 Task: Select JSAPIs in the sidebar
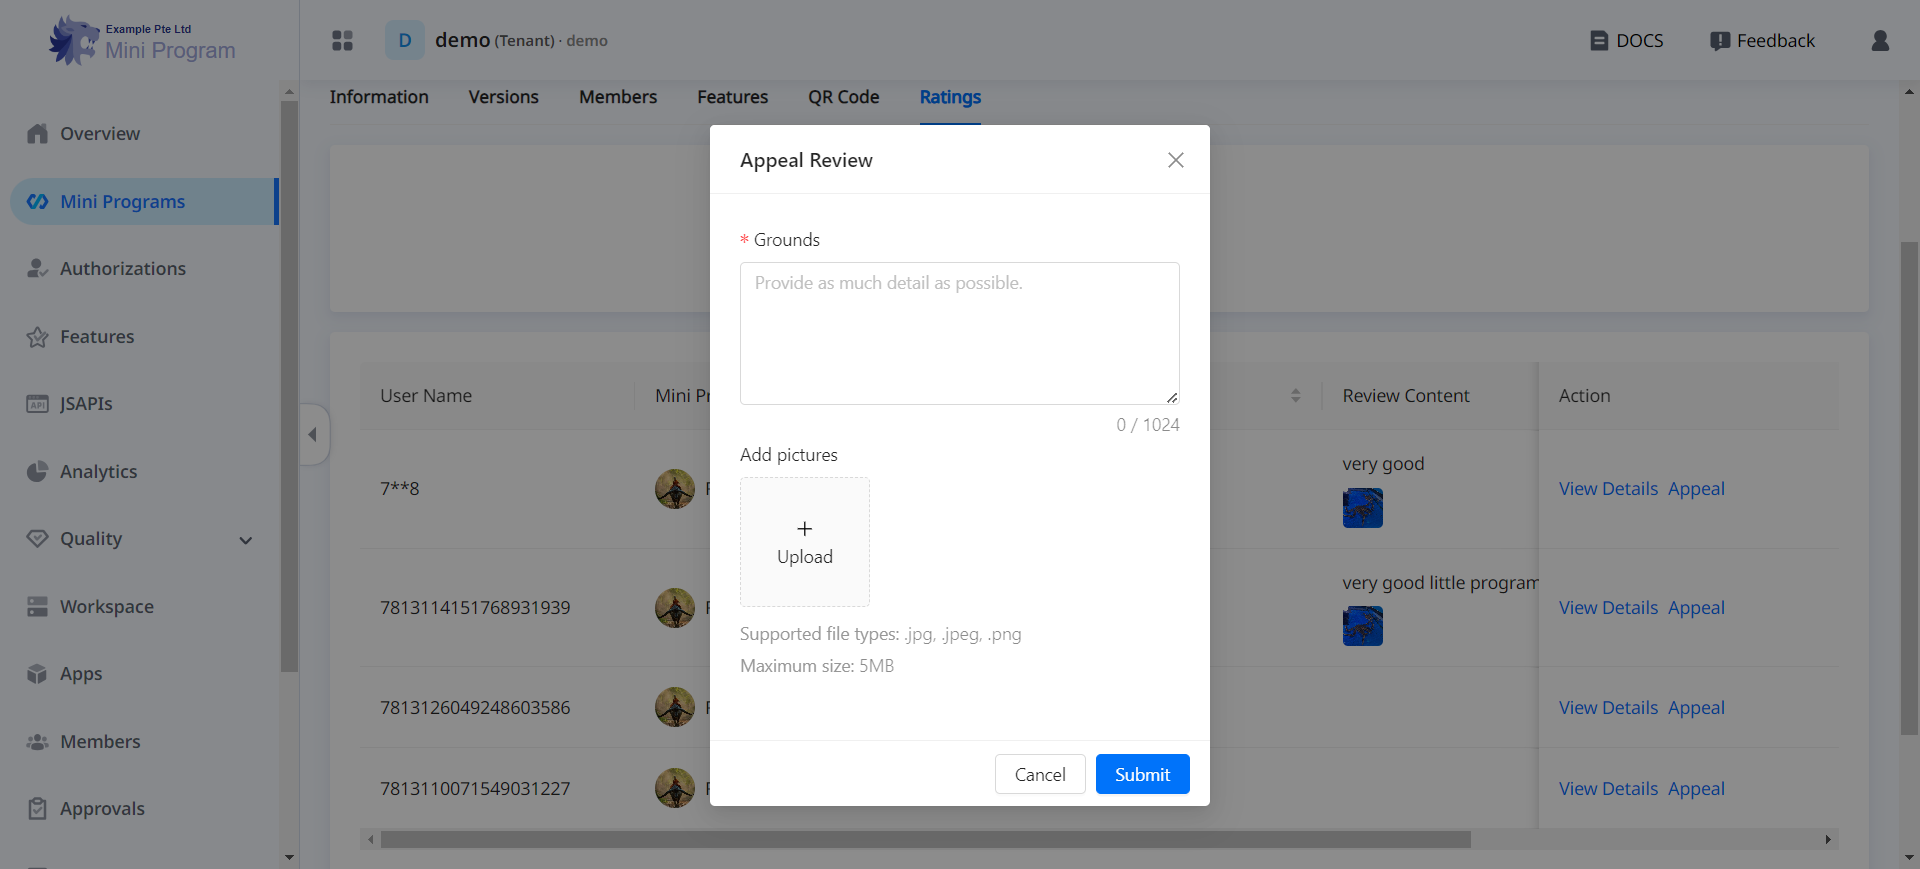[86, 404]
